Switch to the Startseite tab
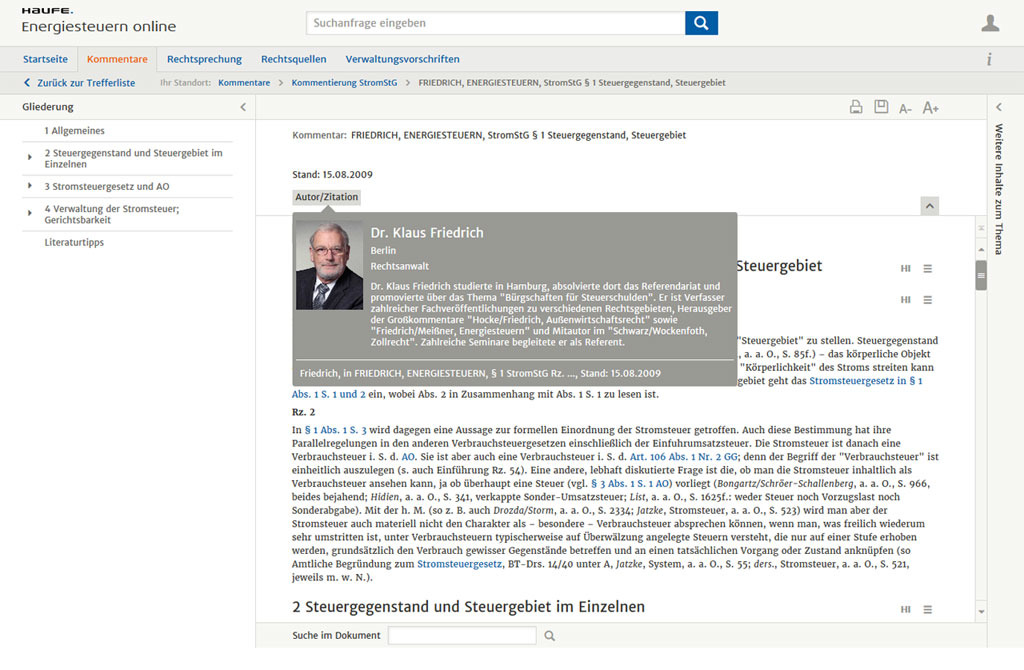This screenshot has width=1024, height=670. 45,59
